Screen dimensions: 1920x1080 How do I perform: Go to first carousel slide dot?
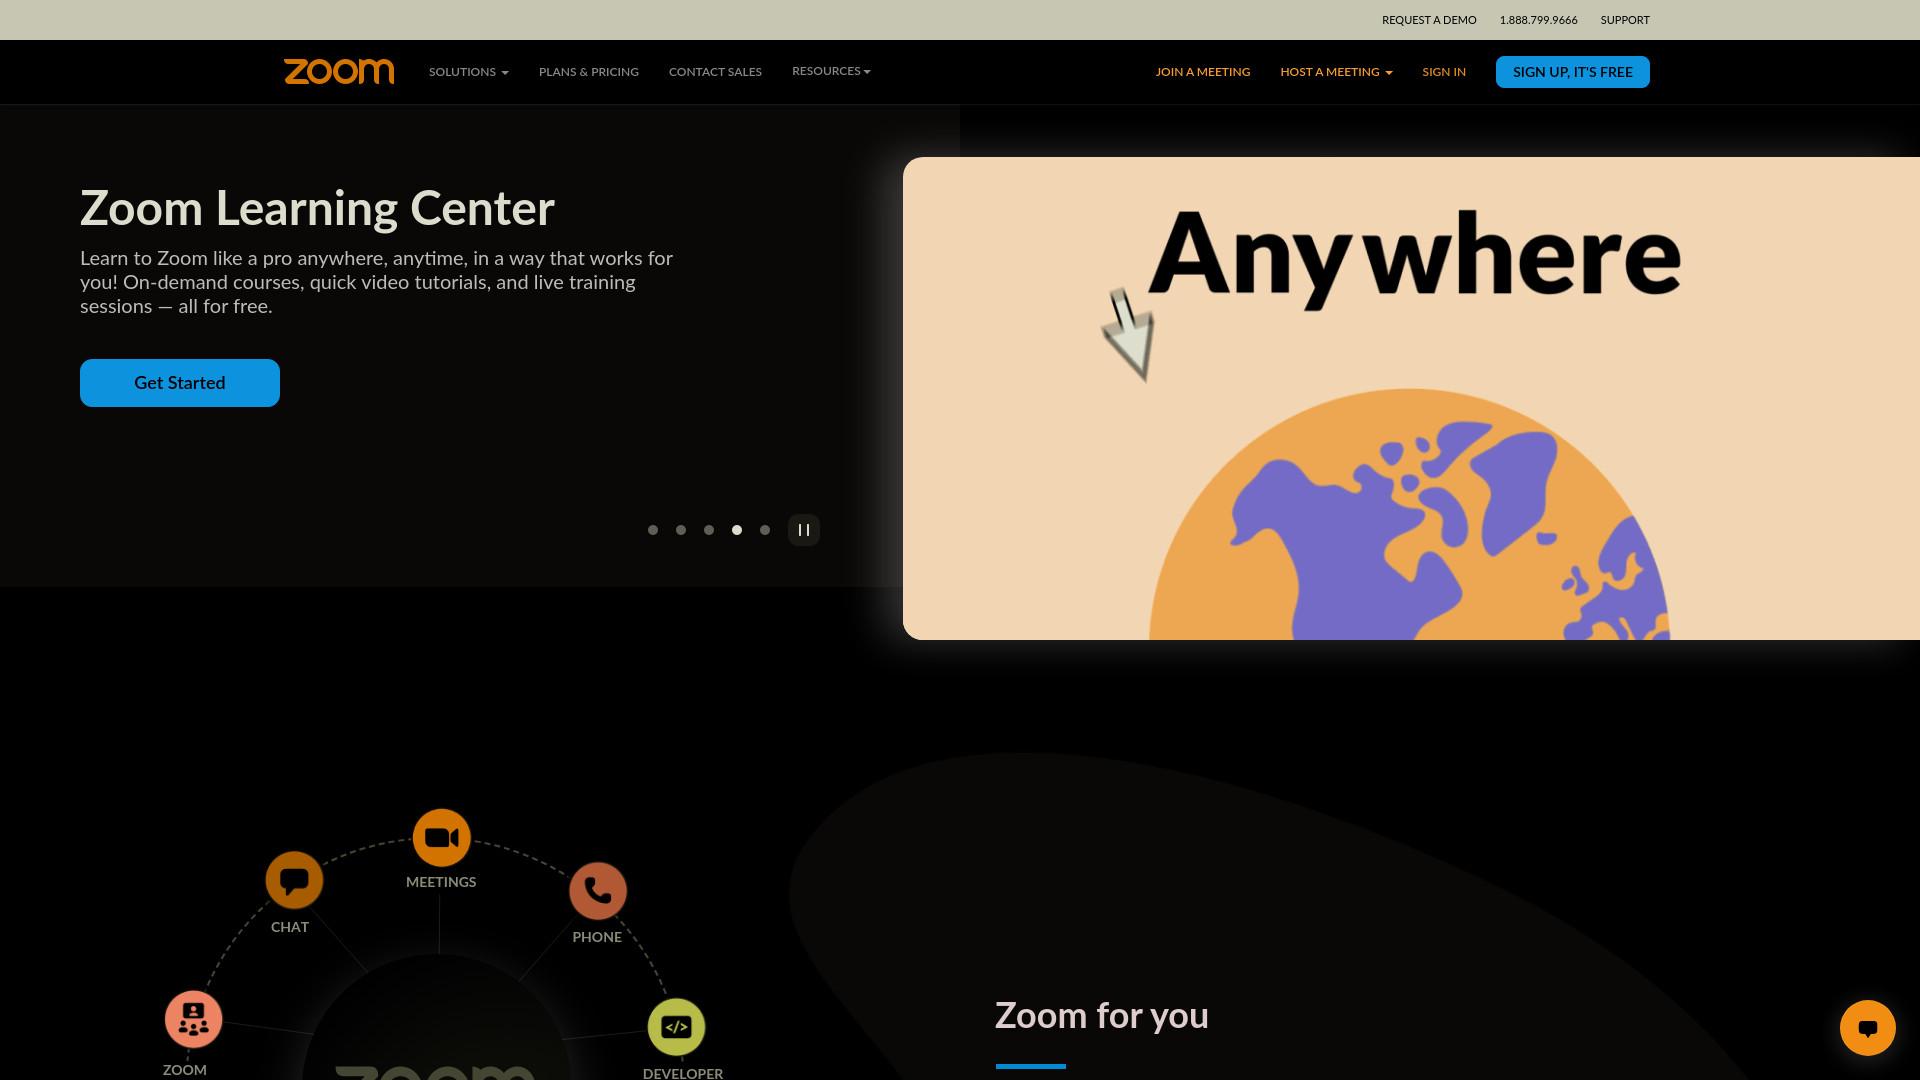(x=653, y=530)
